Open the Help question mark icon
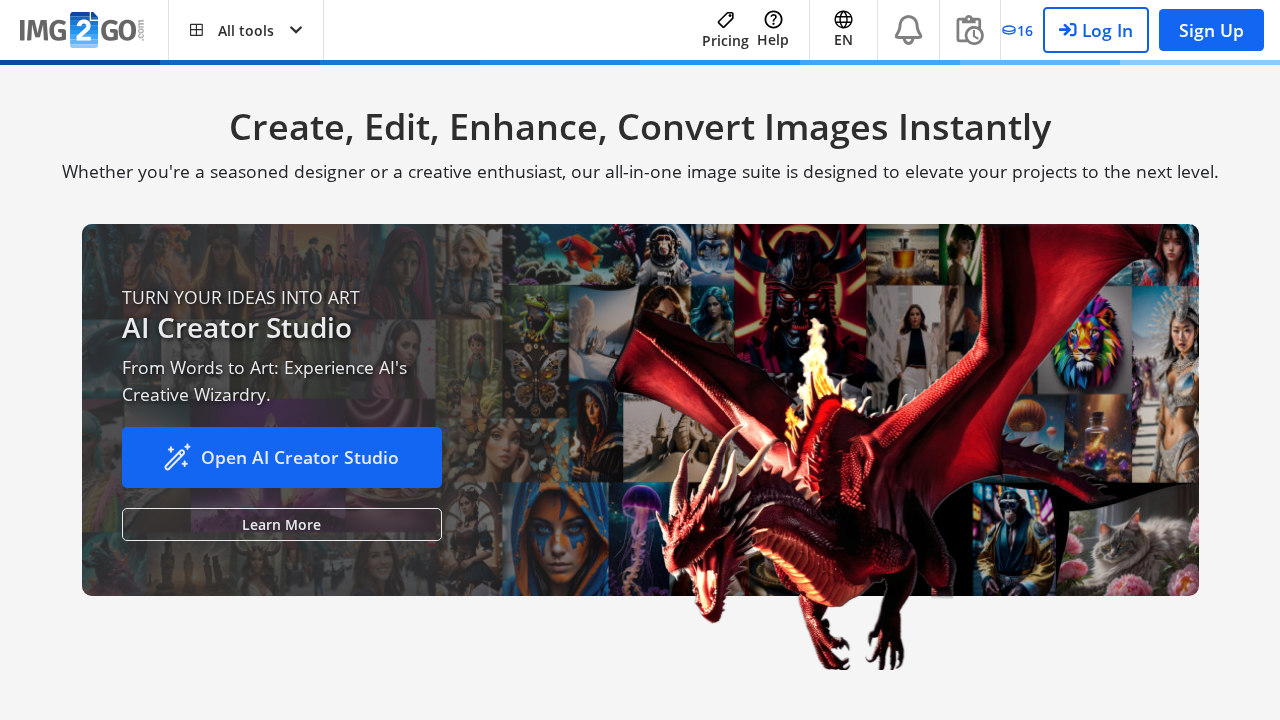The height and width of the screenshot is (720, 1280). (772, 17)
